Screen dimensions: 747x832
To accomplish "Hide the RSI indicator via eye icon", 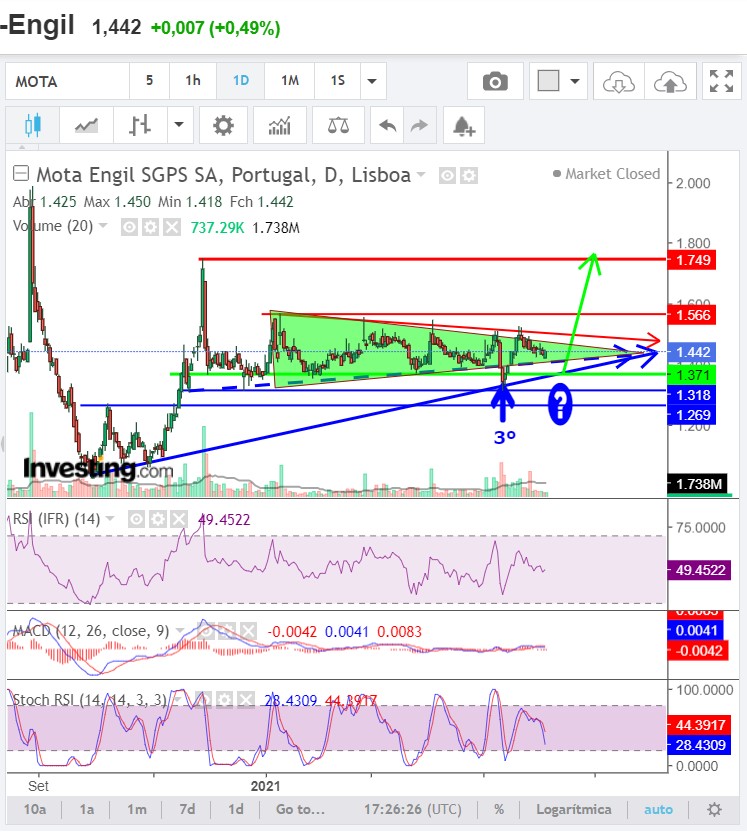I will pos(136,519).
